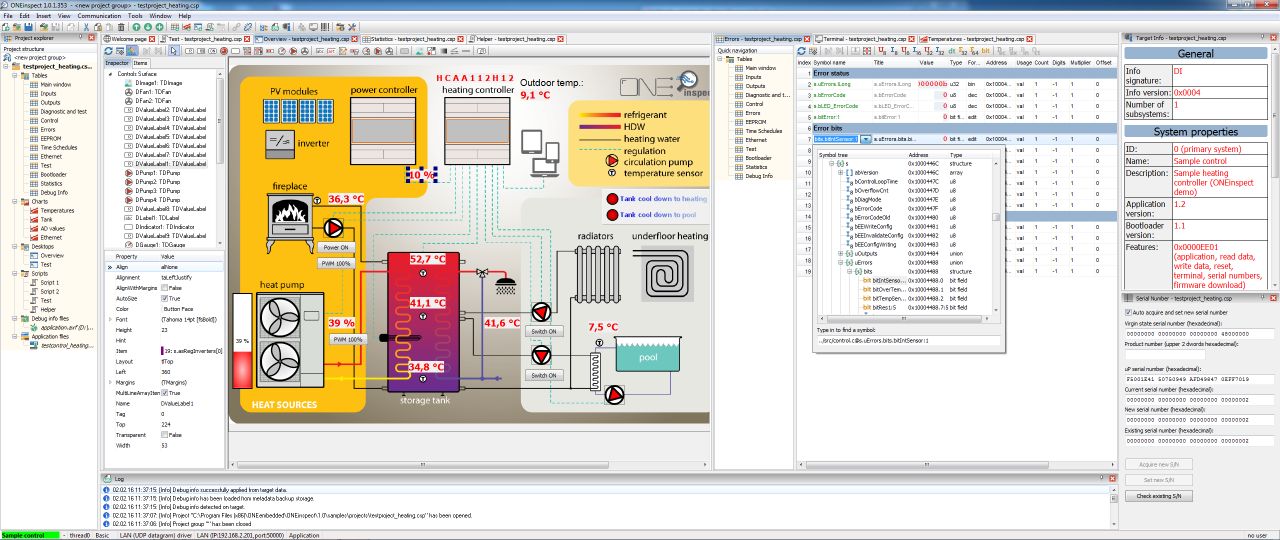Click the Project explorer pin icon
Viewport: 1280px width, 540px height.
pos(81,38)
